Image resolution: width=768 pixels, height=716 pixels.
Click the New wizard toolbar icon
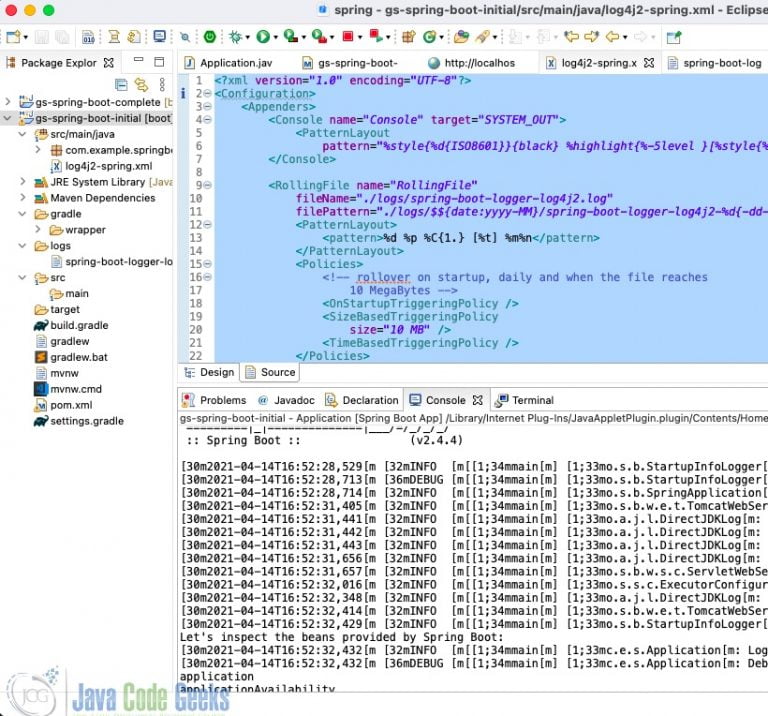click(x=14, y=37)
